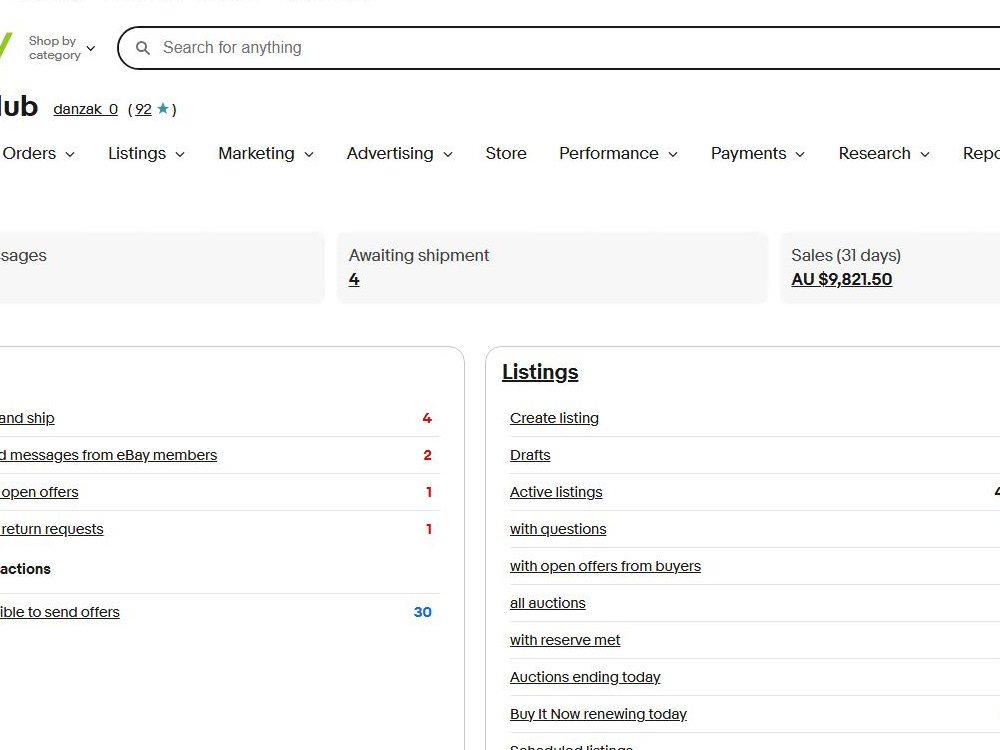Open Active listings
The height and width of the screenshot is (750, 1000).
click(x=555, y=492)
